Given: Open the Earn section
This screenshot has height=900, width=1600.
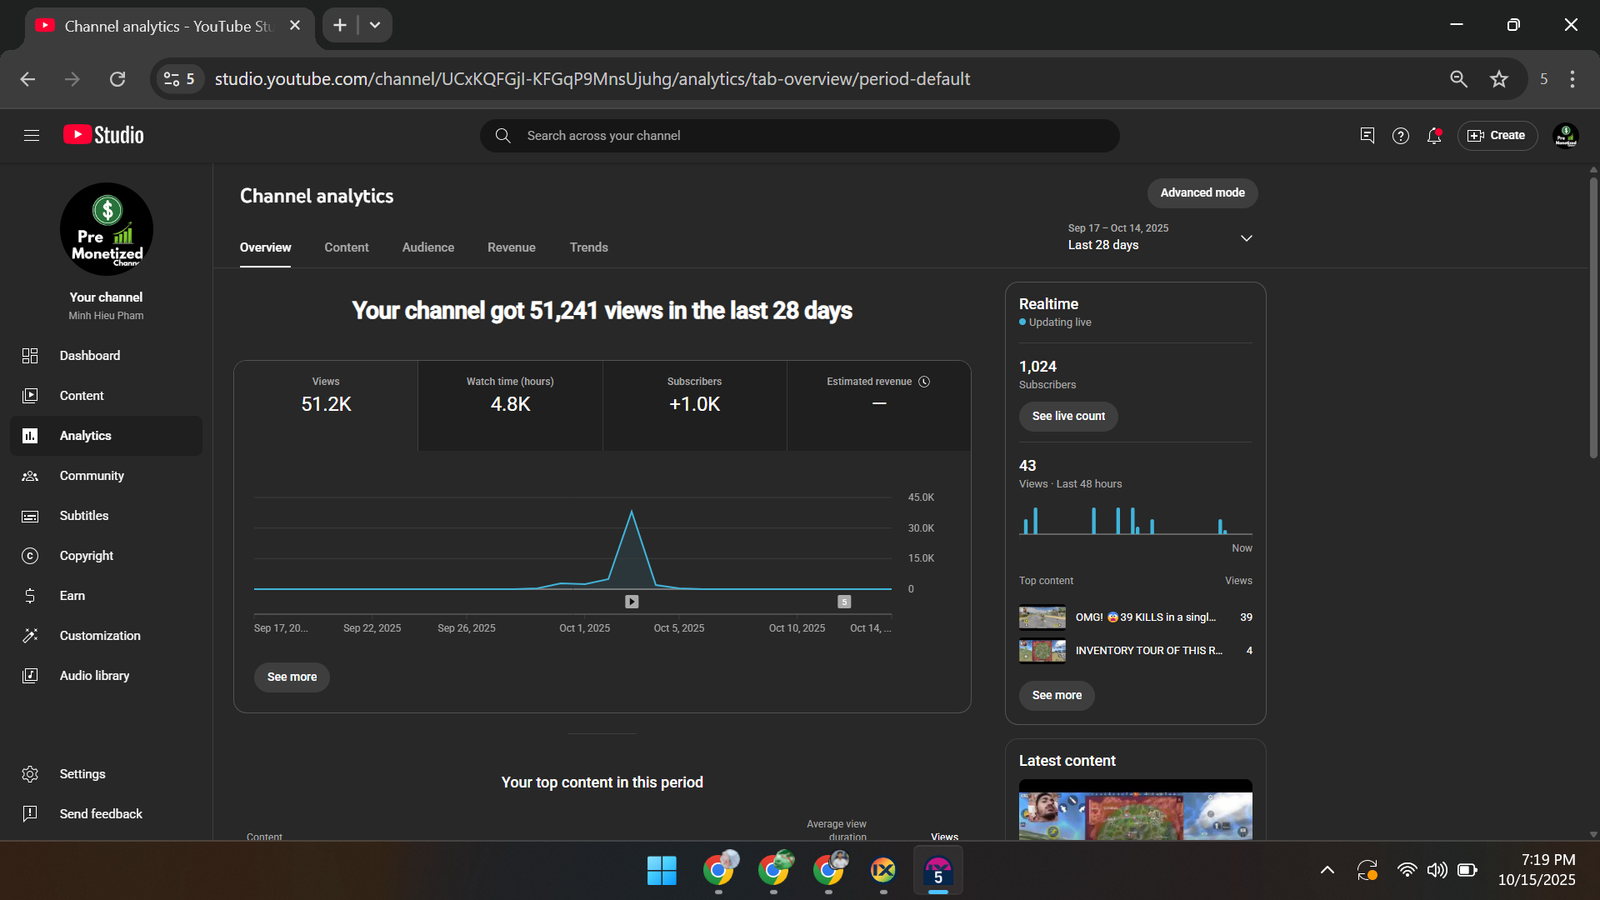Looking at the screenshot, I should (x=72, y=596).
